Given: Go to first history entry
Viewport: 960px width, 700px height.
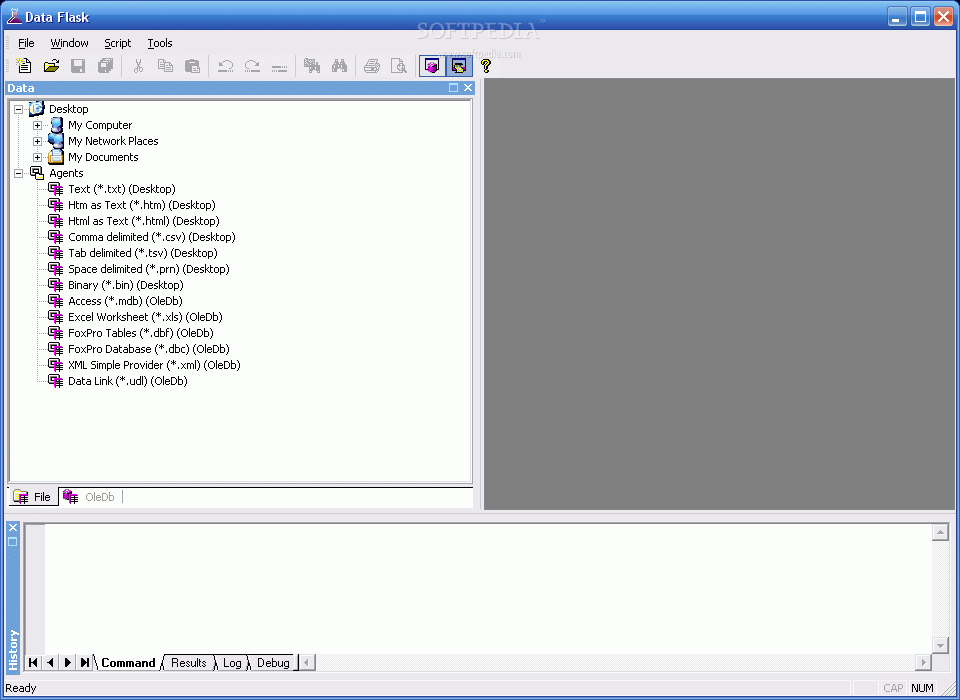Looking at the screenshot, I should tap(33, 662).
